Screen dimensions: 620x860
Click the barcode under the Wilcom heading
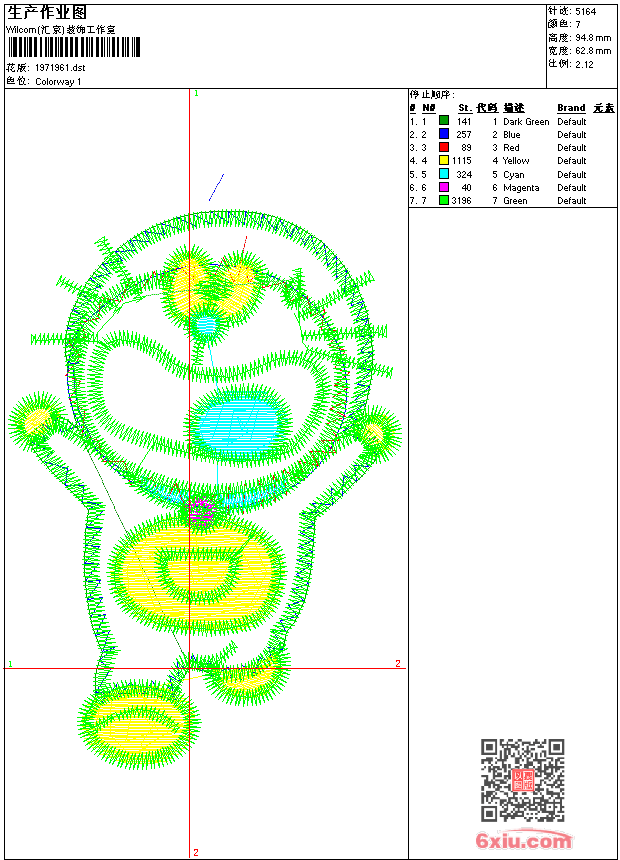74,48
